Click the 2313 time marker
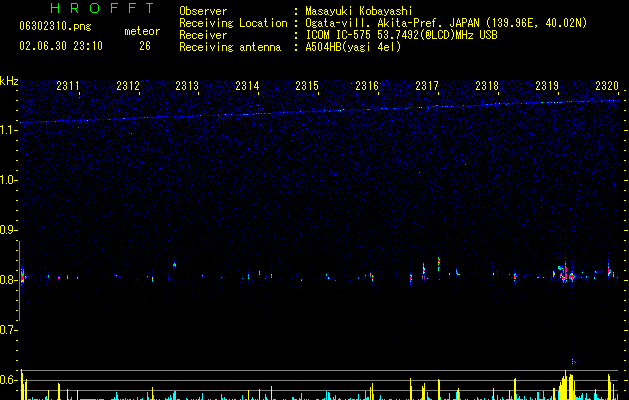The width and height of the screenshot is (629, 400). 187,86
